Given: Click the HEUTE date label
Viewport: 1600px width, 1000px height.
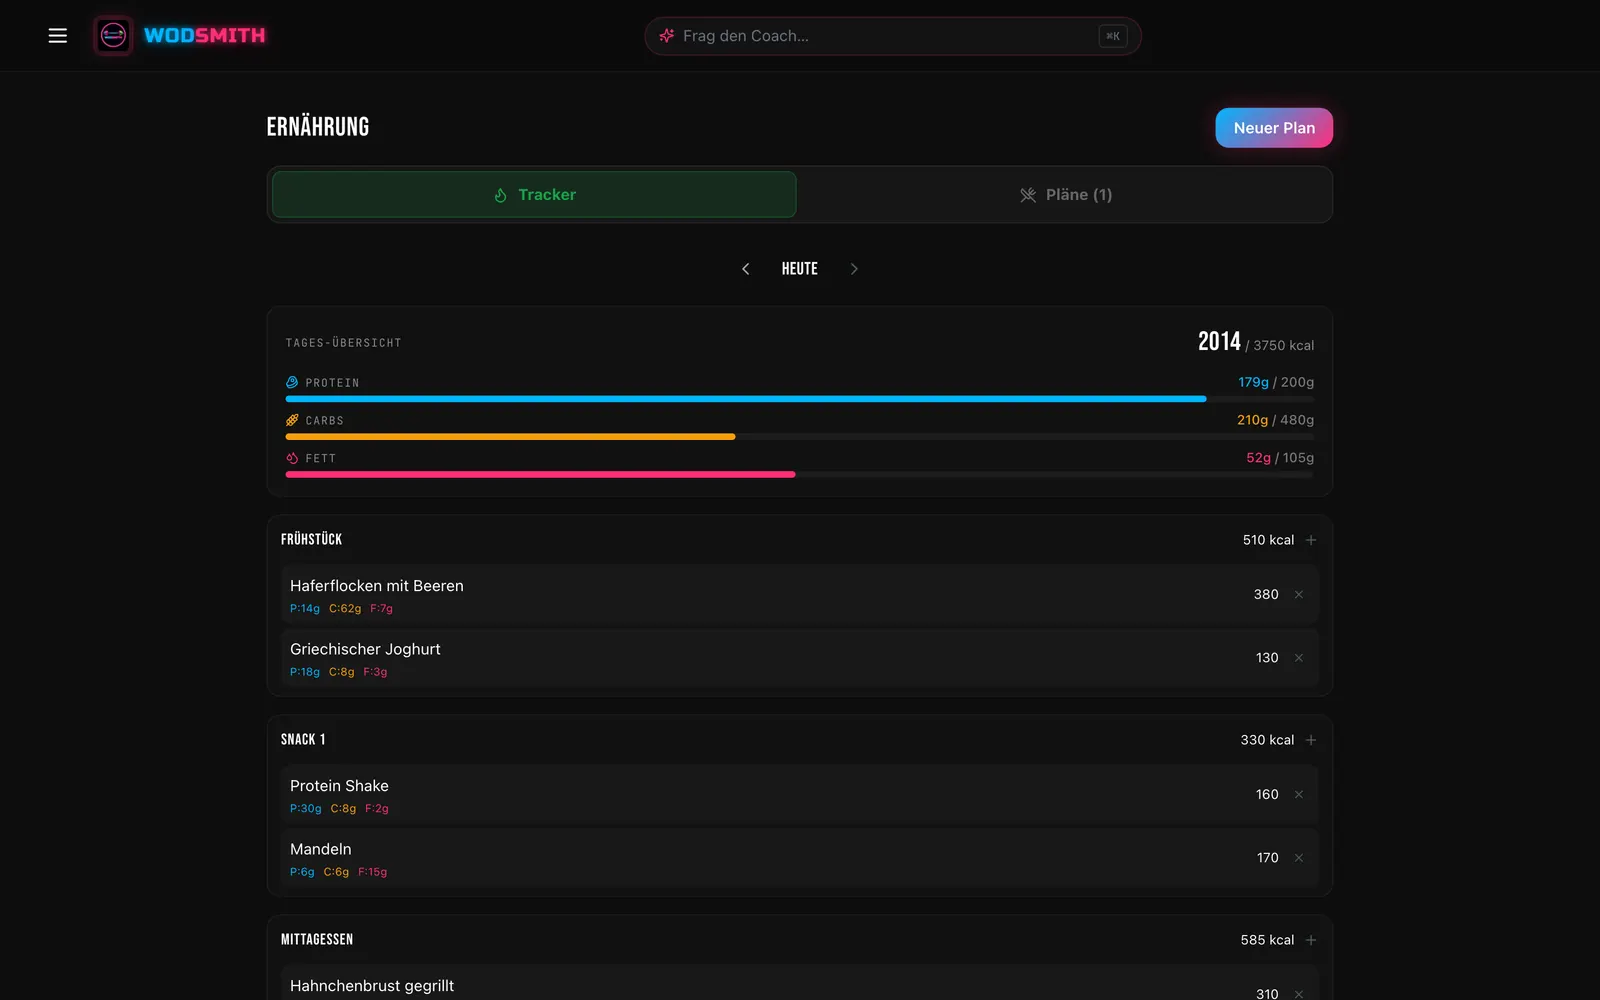Looking at the screenshot, I should pyautogui.click(x=800, y=269).
